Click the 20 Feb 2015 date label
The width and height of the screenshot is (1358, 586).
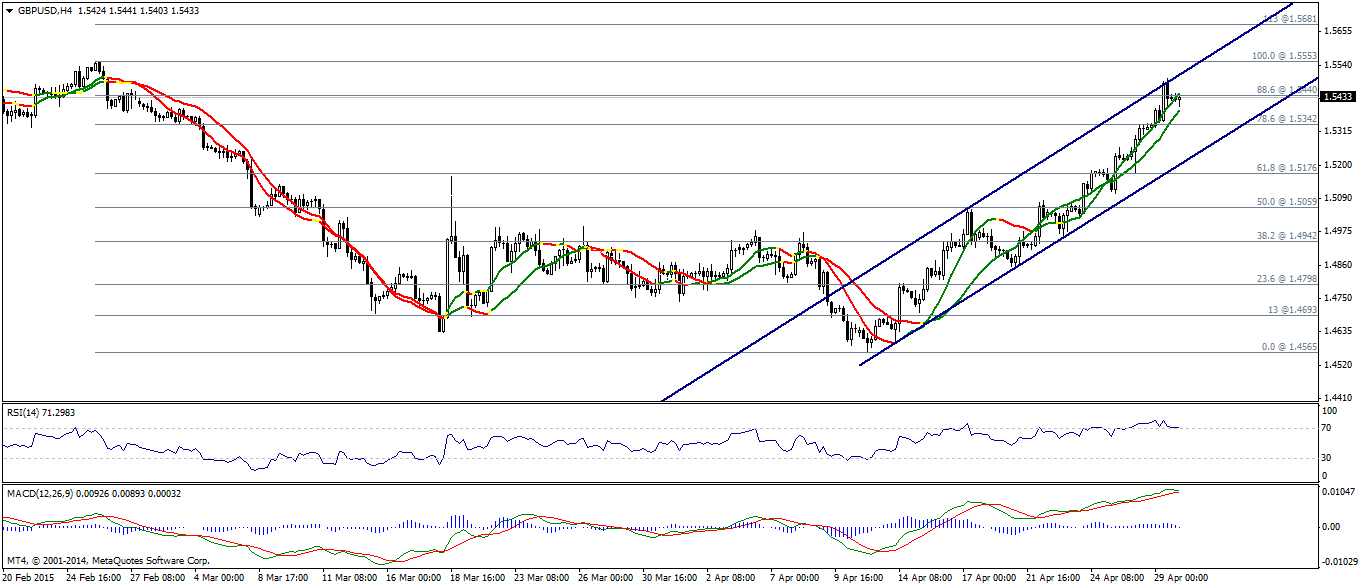tap(26, 577)
